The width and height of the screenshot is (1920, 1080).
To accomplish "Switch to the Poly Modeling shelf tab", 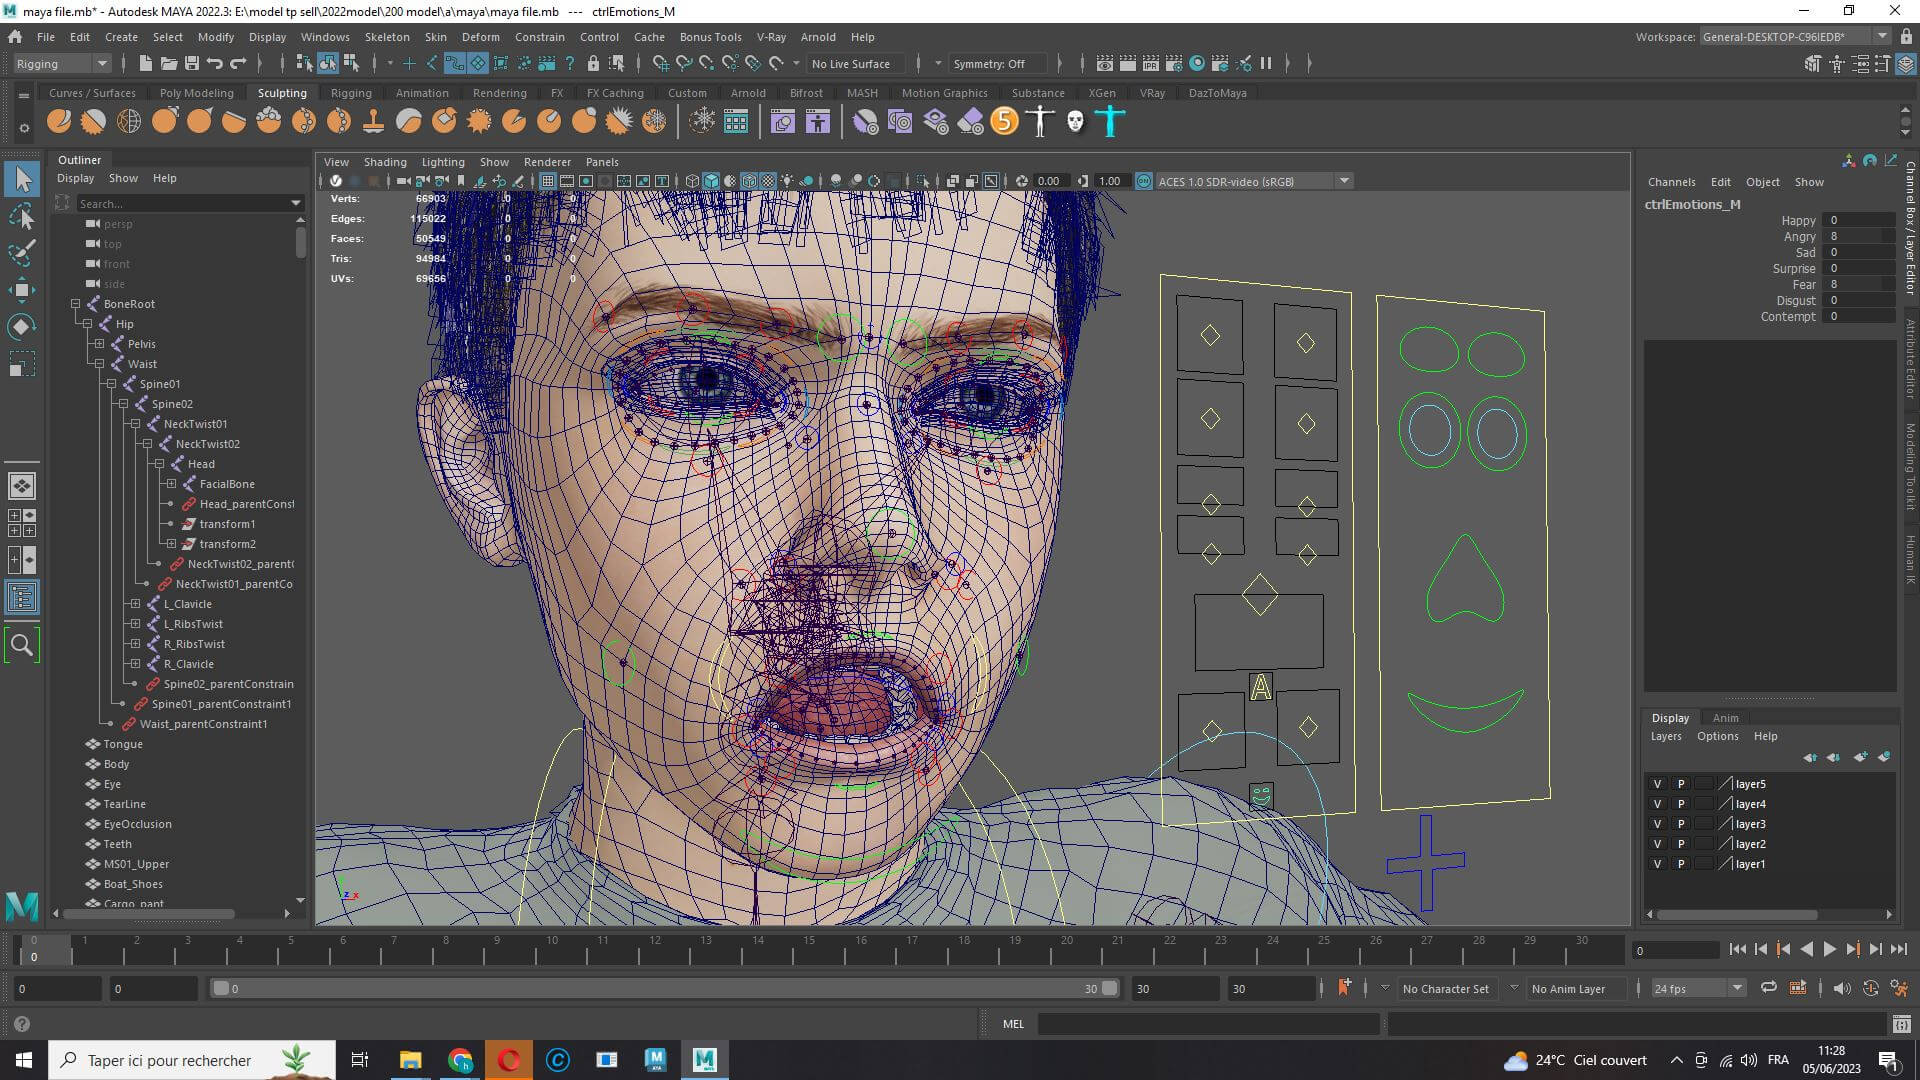I will coord(196,93).
